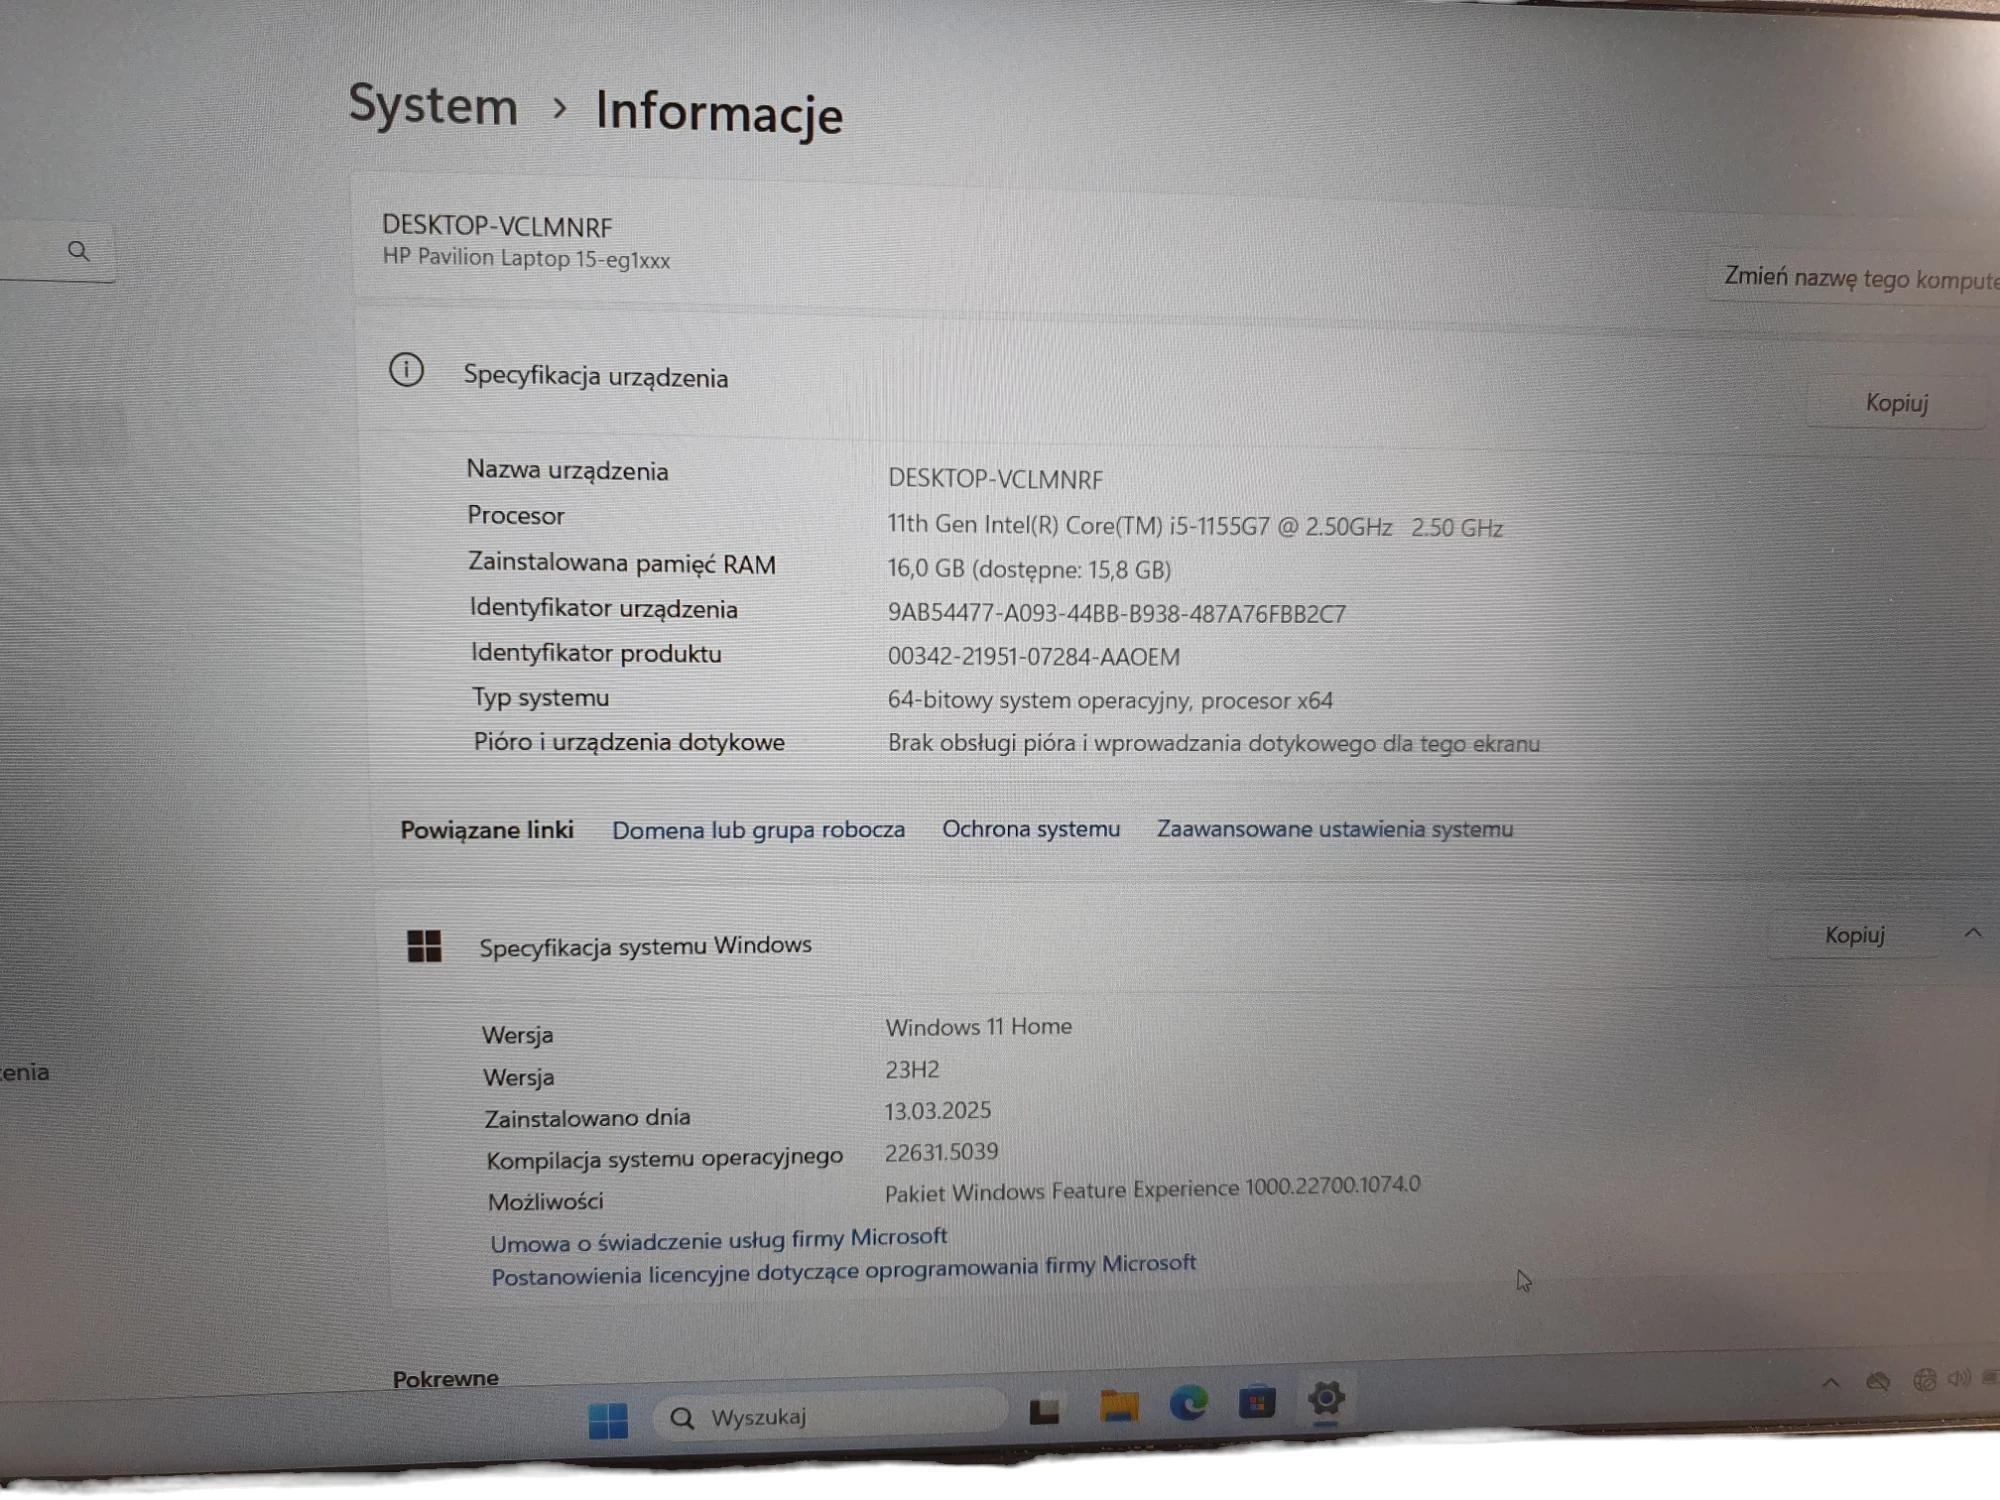
Task: Click the Windows logo beside Specyfikacja systemu Windows
Action: (x=424, y=945)
